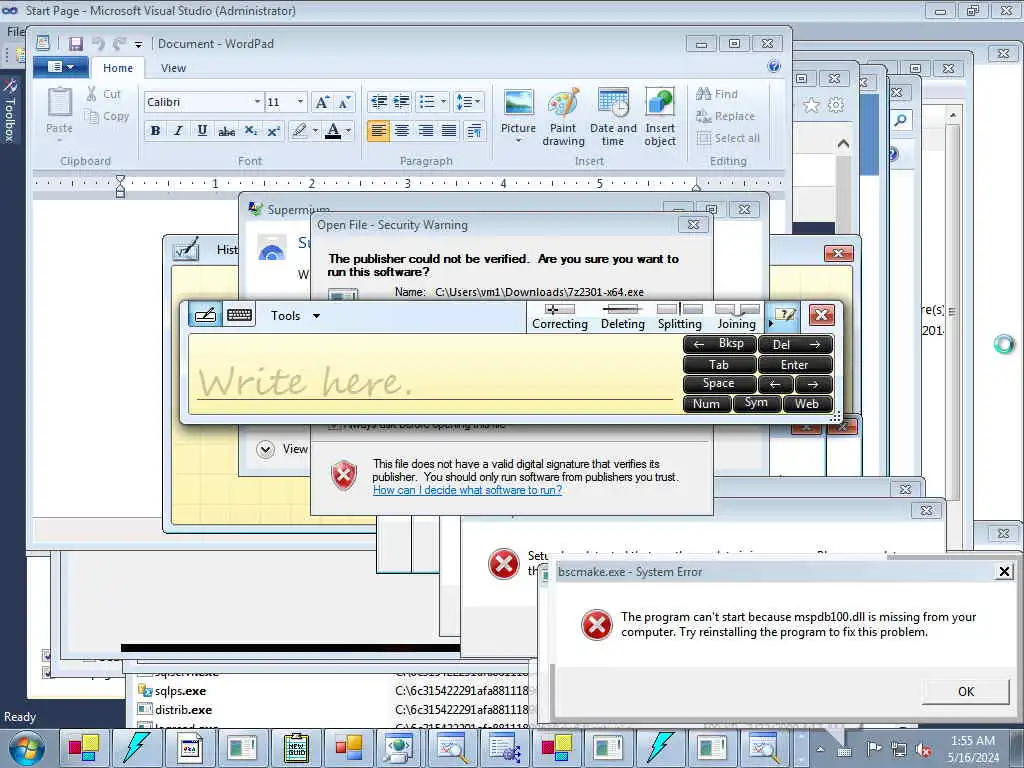1024x768 pixels.
Task: Center text in WordPad
Action: coord(402,131)
